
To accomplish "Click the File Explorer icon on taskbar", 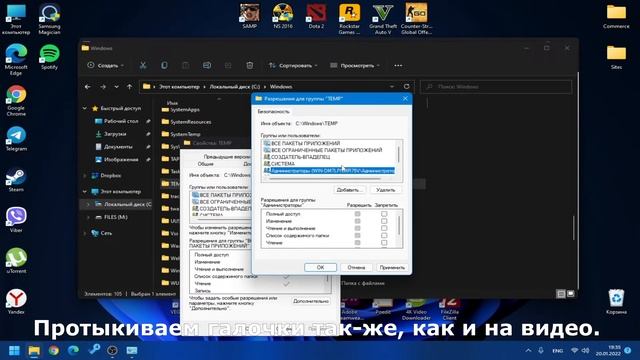I will pos(34,350).
